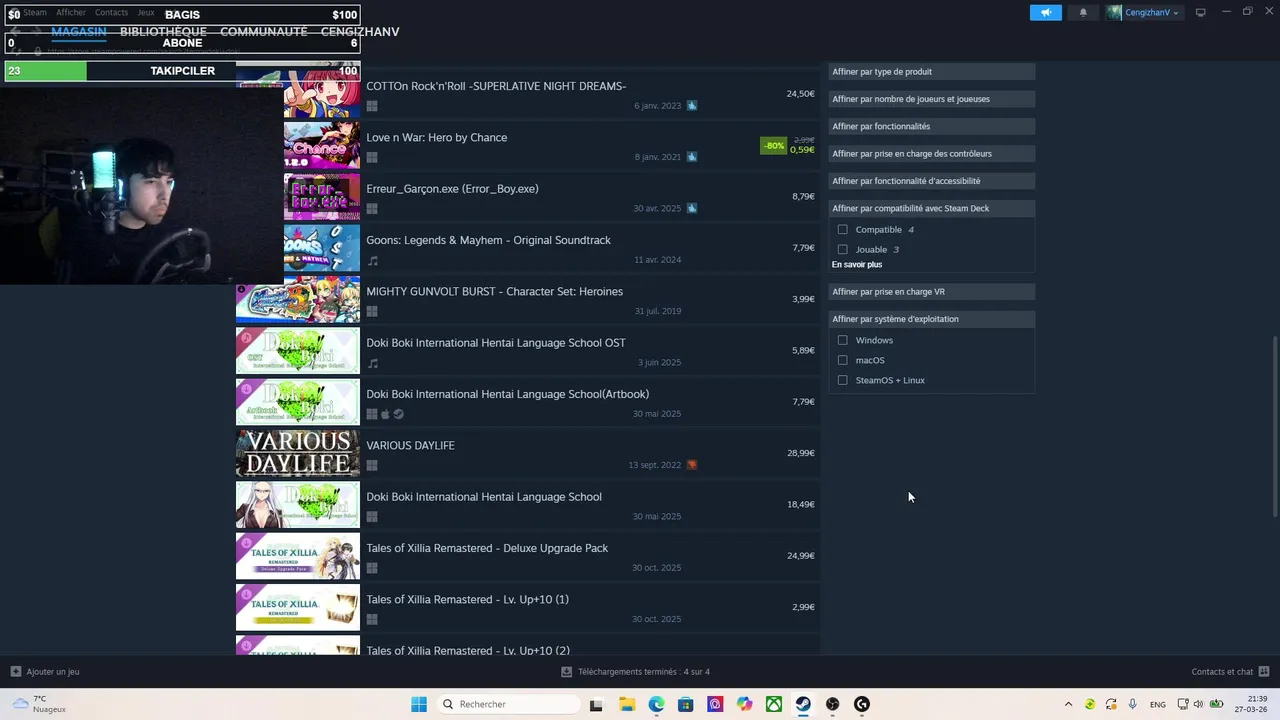Expand Affiner par nombre de joueurs et joueuses
This screenshot has width=1280, height=720.
coord(931,99)
